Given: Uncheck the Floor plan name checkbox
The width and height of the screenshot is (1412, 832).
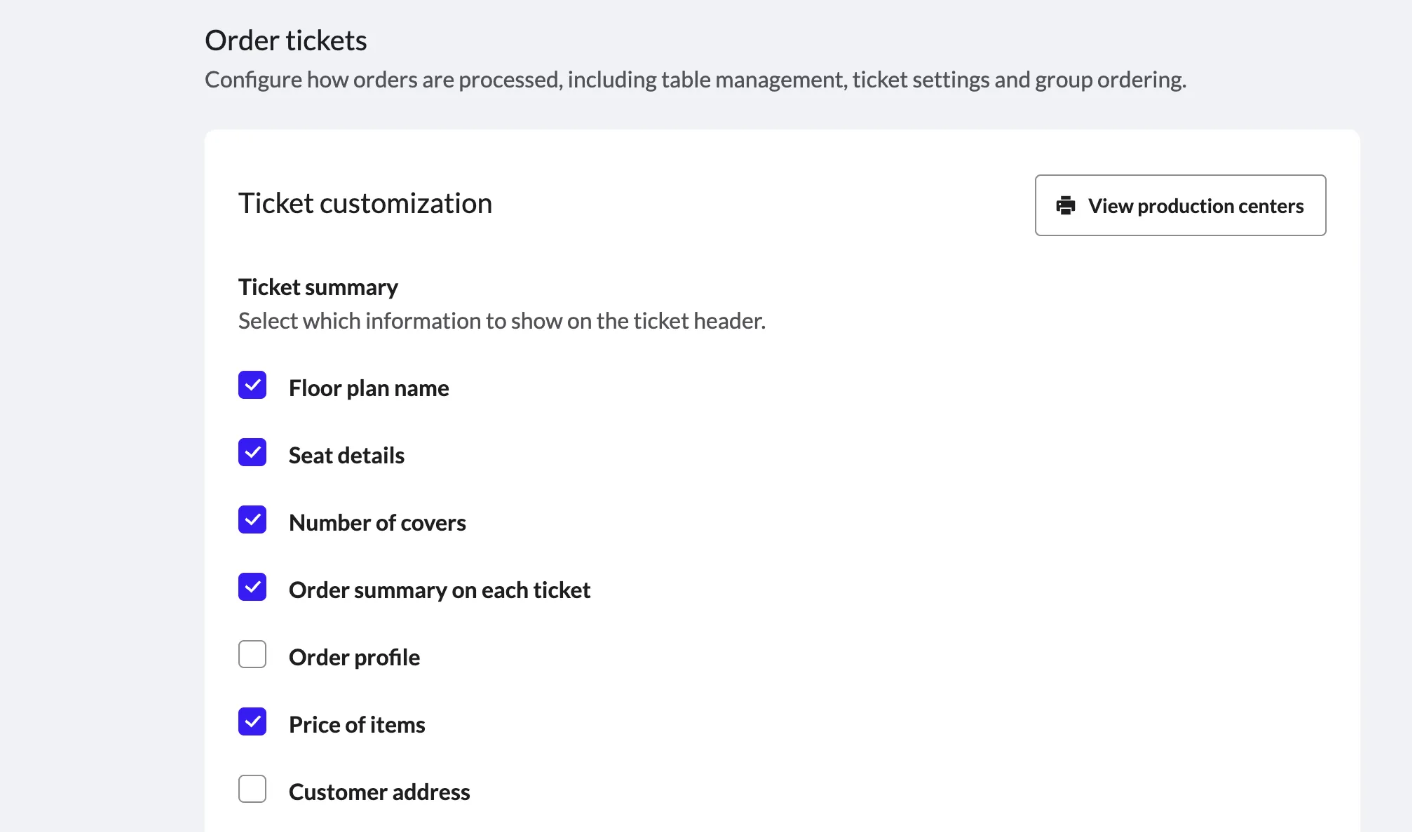Looking at the screenshot, I should pyautogui.click(x=252, y=385).
